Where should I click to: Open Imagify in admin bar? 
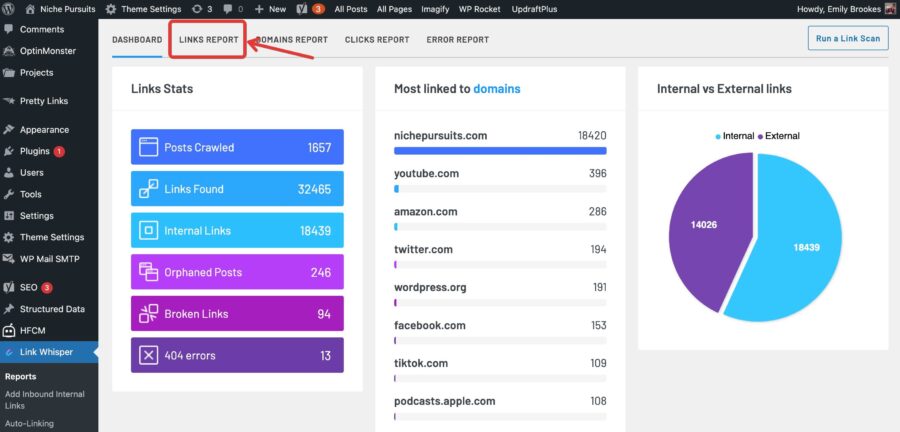[x=435, y=9]
